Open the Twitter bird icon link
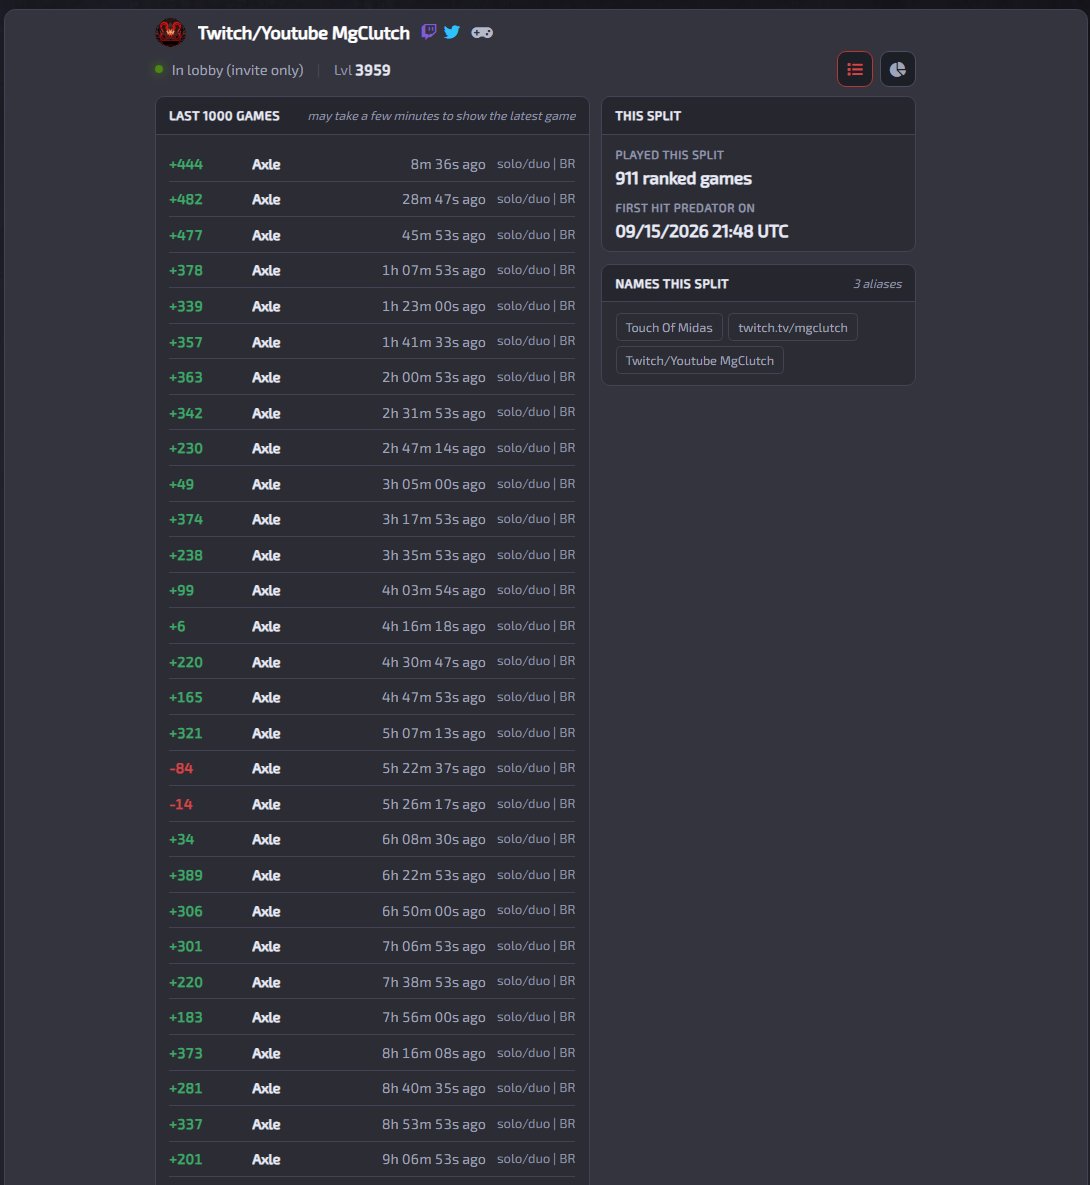Viewport: 1090px width, 1185px height. (452, 32)
